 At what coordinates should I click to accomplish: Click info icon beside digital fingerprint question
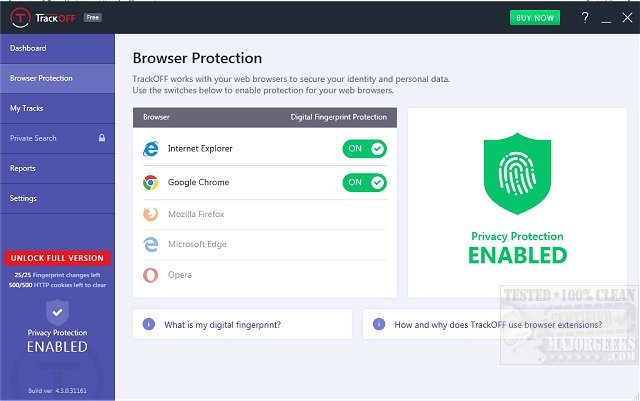(149, 324)
